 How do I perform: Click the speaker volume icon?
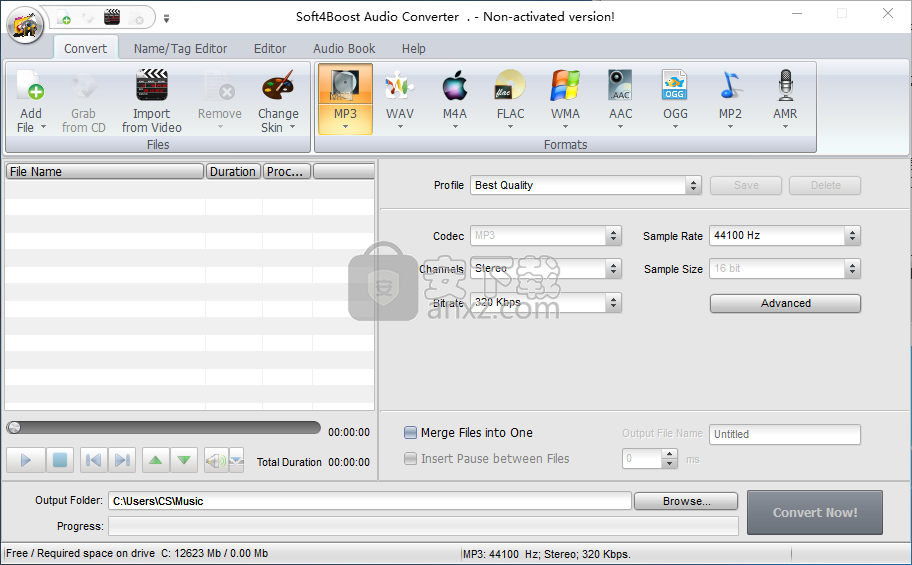tap(216, 461)
